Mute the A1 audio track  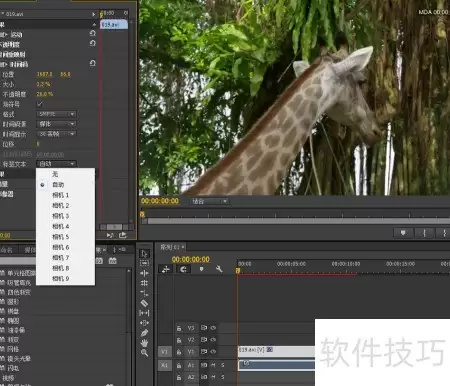[x=213, y=365]
